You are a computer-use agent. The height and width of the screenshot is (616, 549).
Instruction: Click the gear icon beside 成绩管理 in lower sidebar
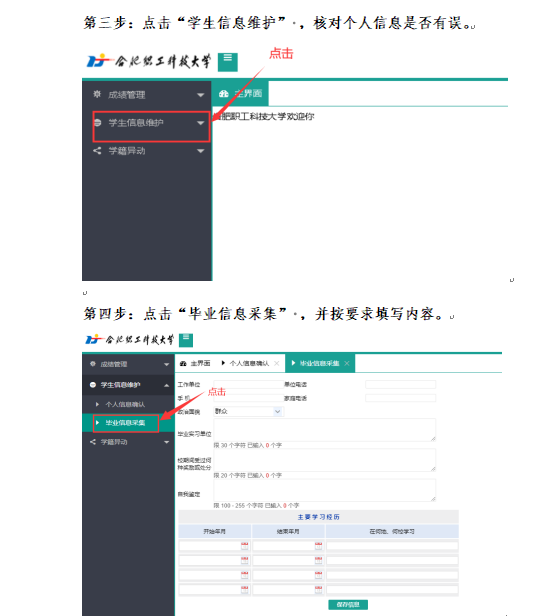point(93,364)
